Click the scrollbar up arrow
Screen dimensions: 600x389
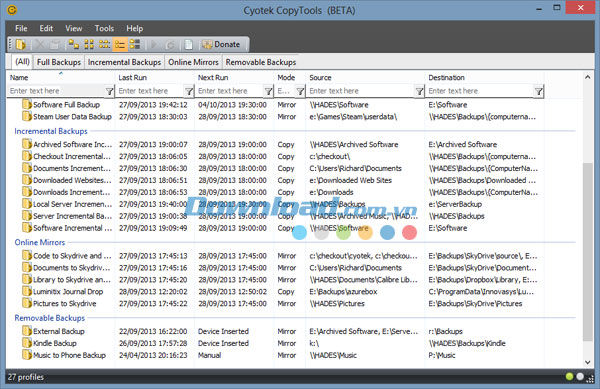coord(587,77)
